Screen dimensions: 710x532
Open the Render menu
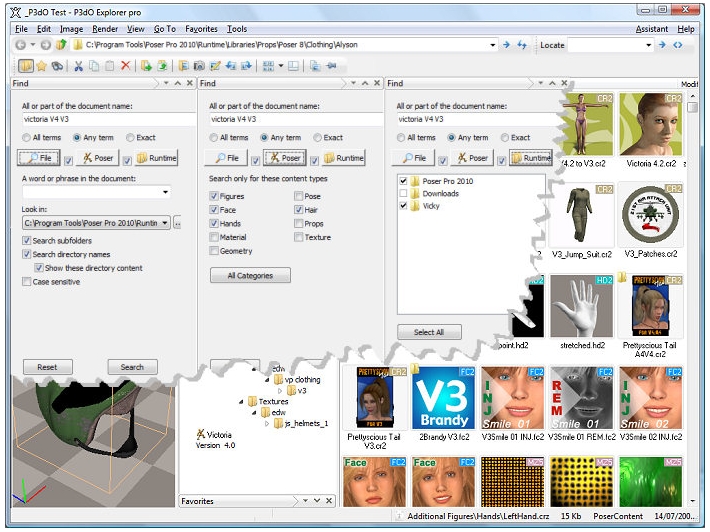pyautogui.click(x=105, y=29)
